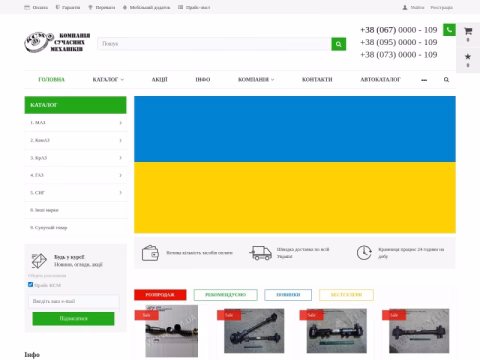
Task: Expand the 3. КрАЗ category arrow
Action: [x=121, y=158]
